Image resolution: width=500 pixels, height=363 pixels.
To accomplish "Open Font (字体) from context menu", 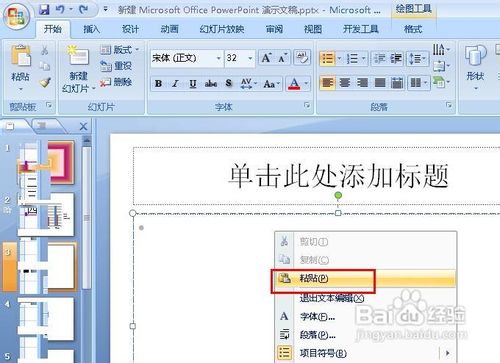I will (x=365, y=316).
